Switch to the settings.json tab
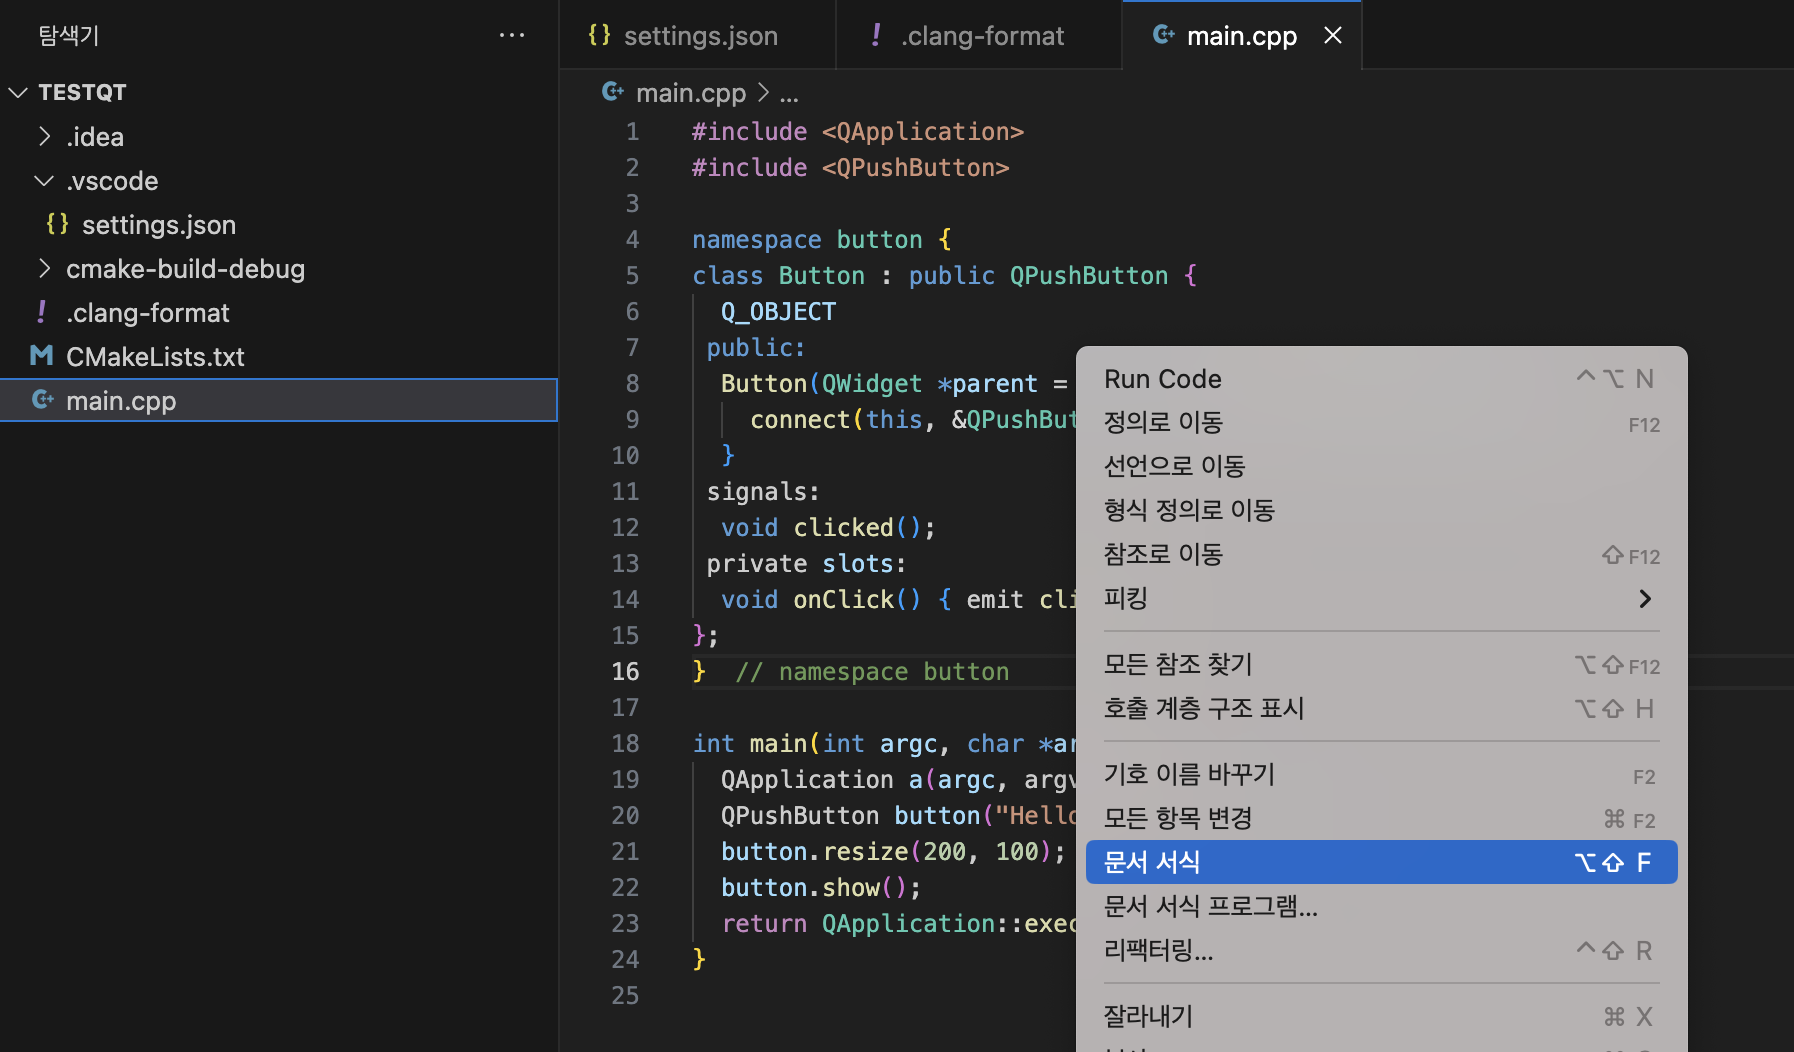 pos(697,35)
